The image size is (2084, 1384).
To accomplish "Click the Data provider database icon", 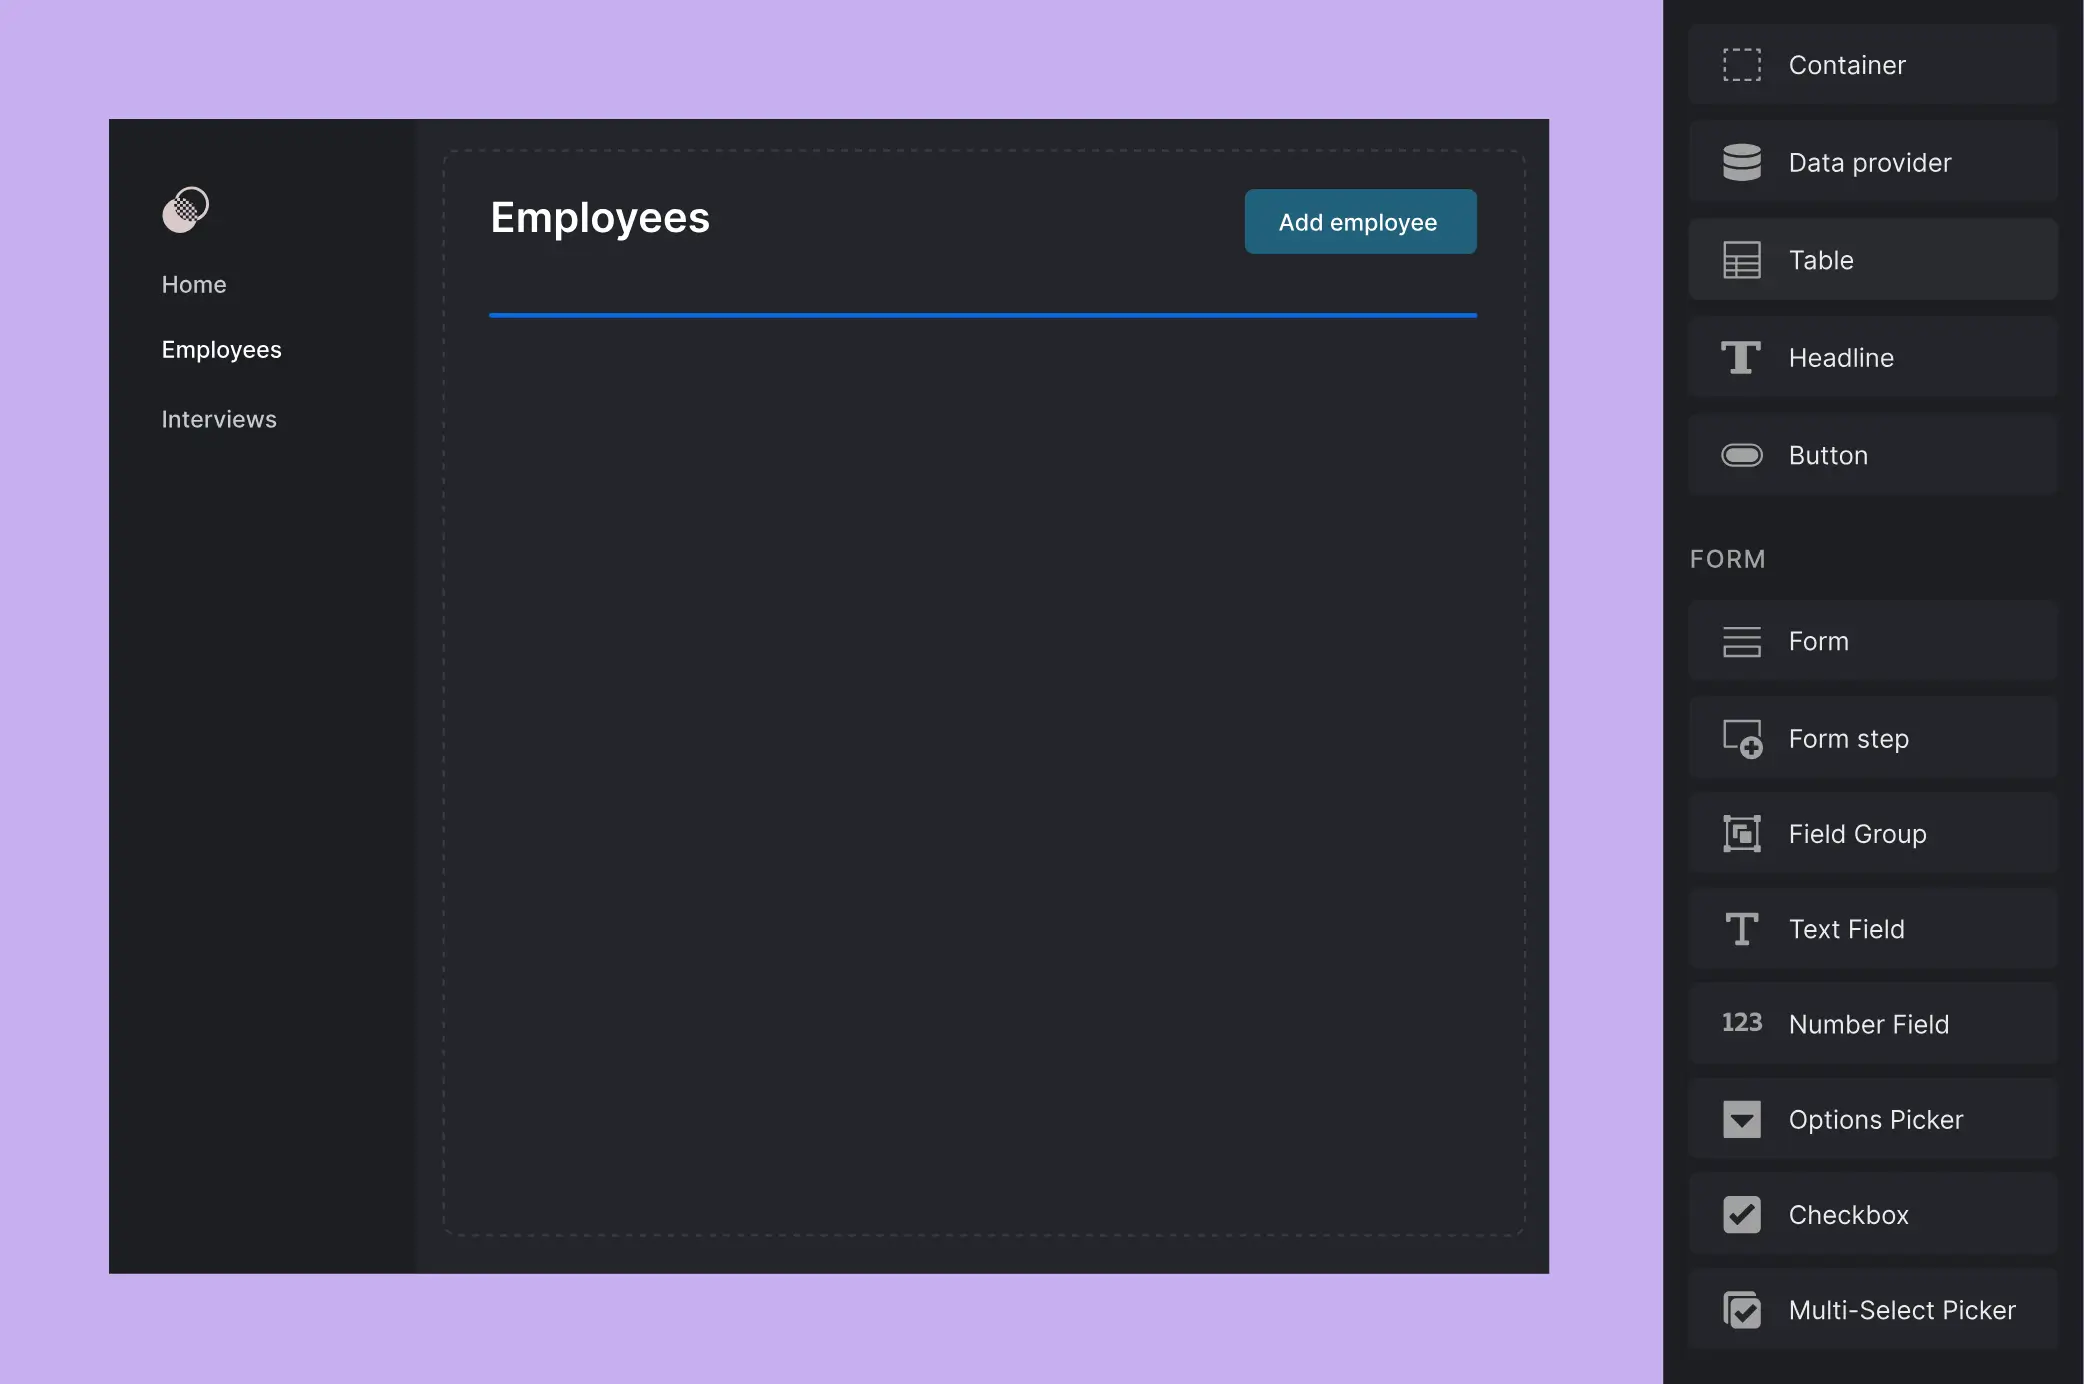I will point(1741,162).
